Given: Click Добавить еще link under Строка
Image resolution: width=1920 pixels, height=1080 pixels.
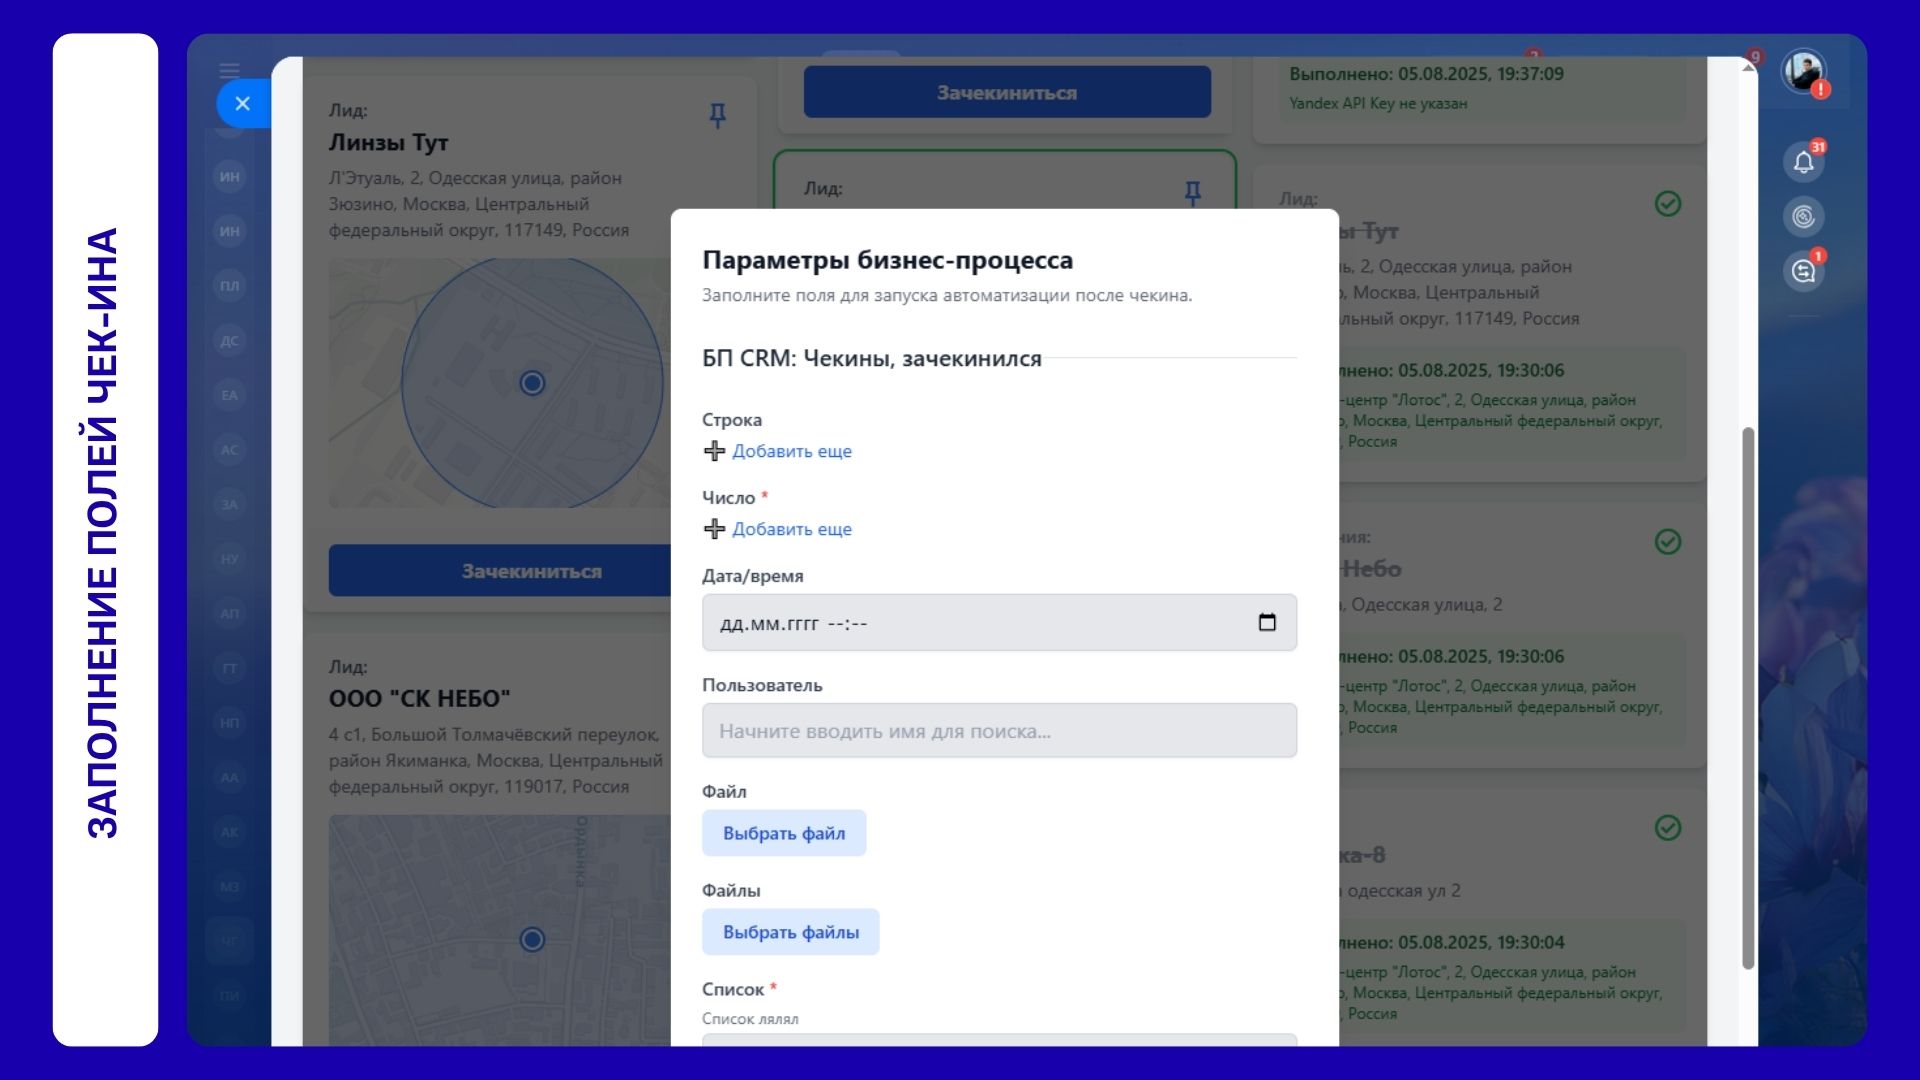Looking at the screenshot, I should [791, 451].
